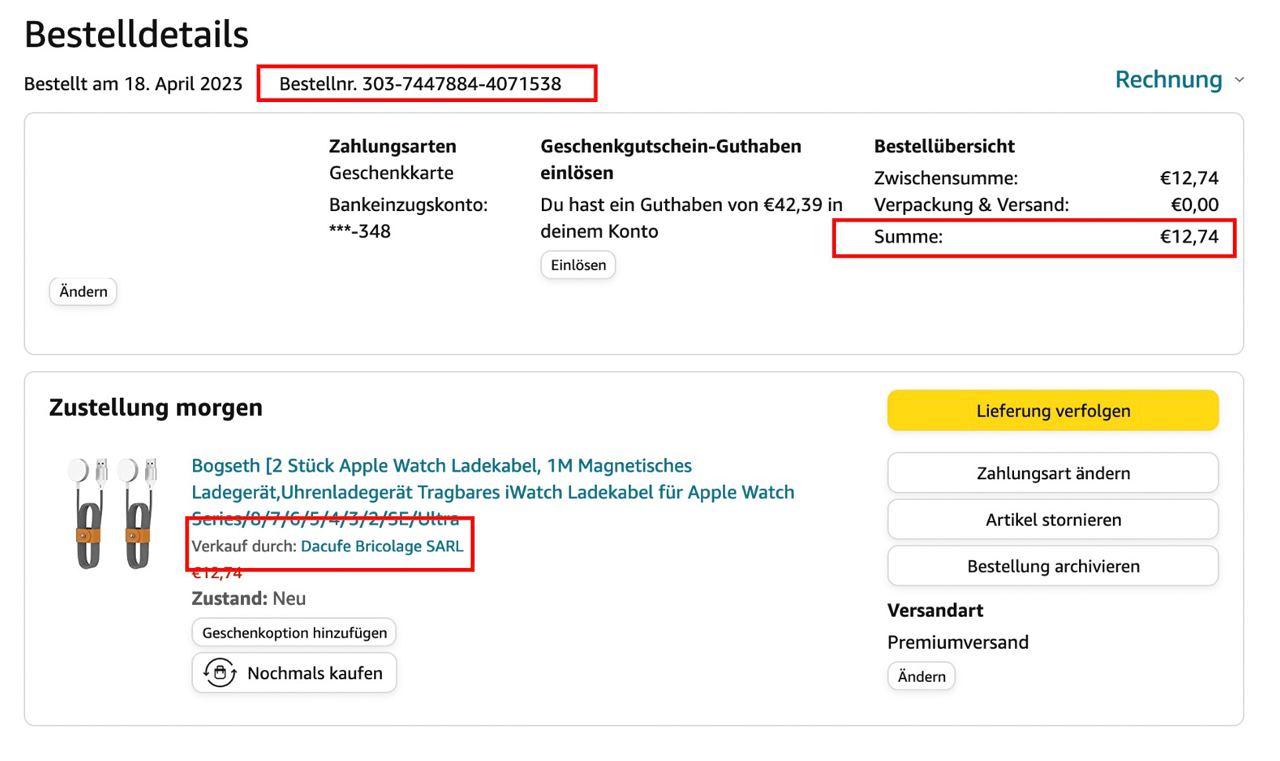
Task: Click Ändern under Versandart
Action: (921, 676)
